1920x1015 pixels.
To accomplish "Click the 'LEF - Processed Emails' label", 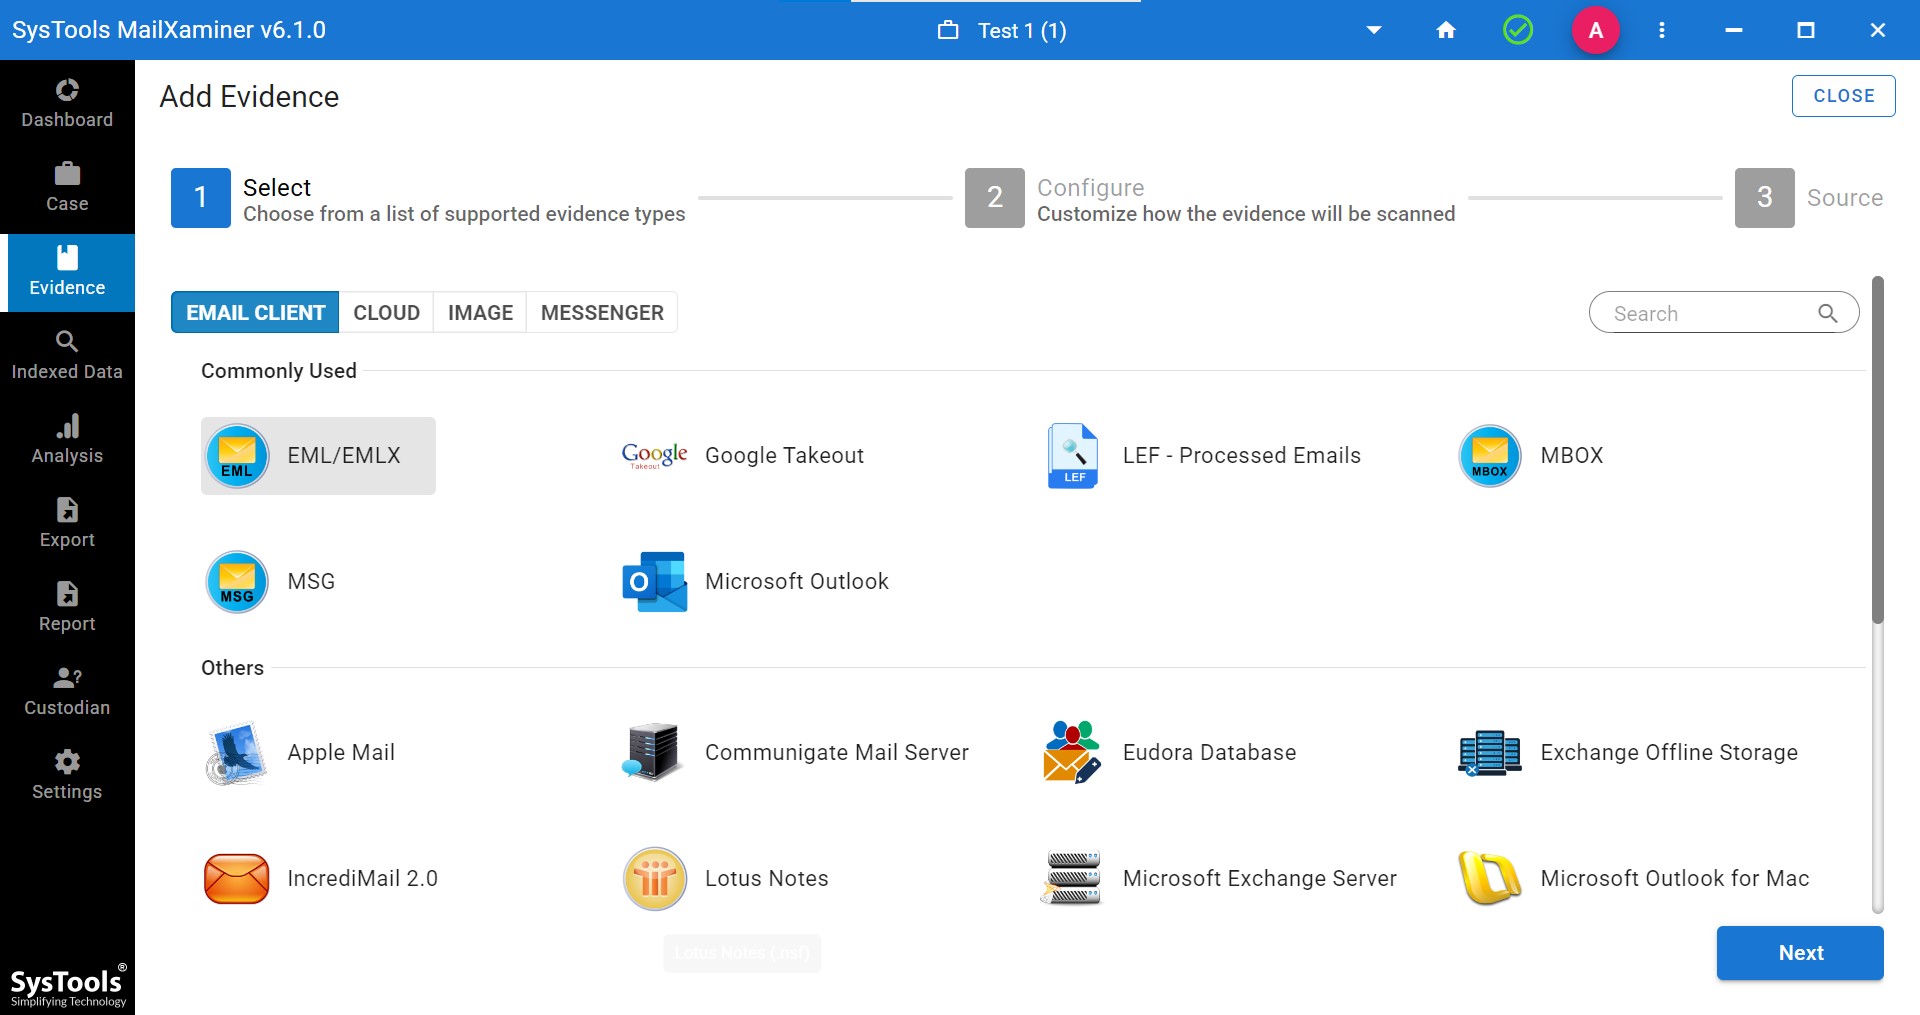I will [1242, 456].
